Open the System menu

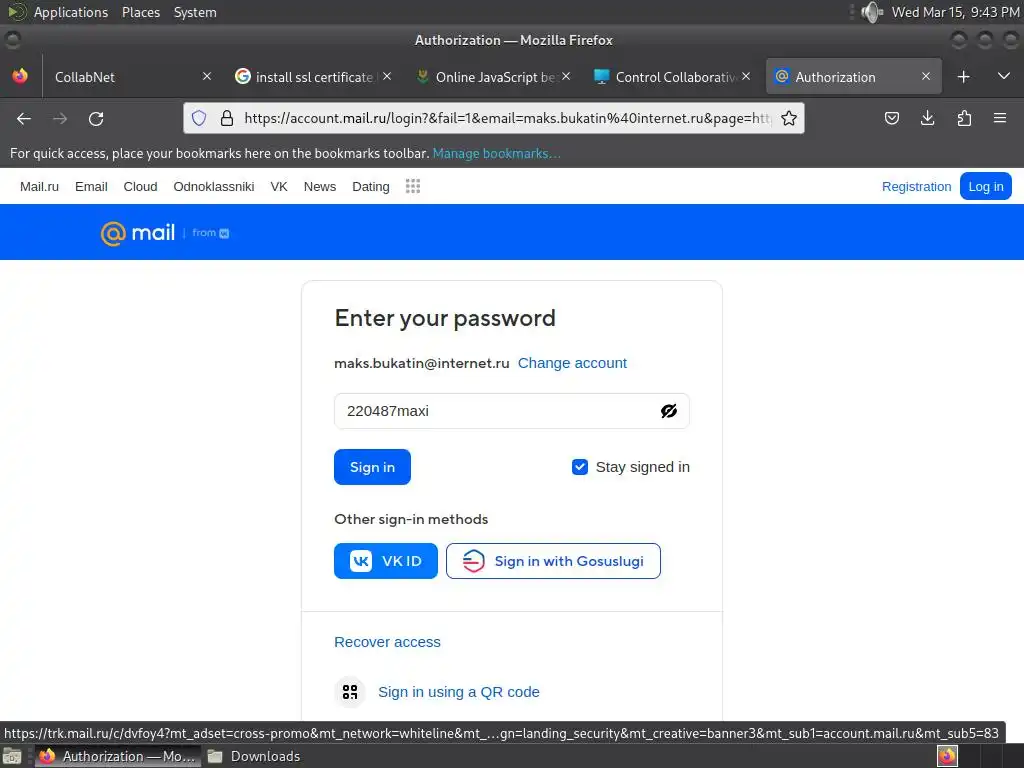(195, 12)
